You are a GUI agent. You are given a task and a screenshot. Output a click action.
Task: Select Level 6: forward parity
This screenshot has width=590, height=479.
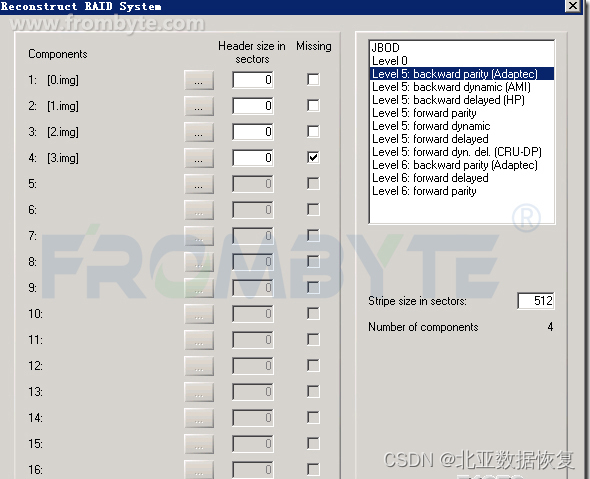pos(462,191)
